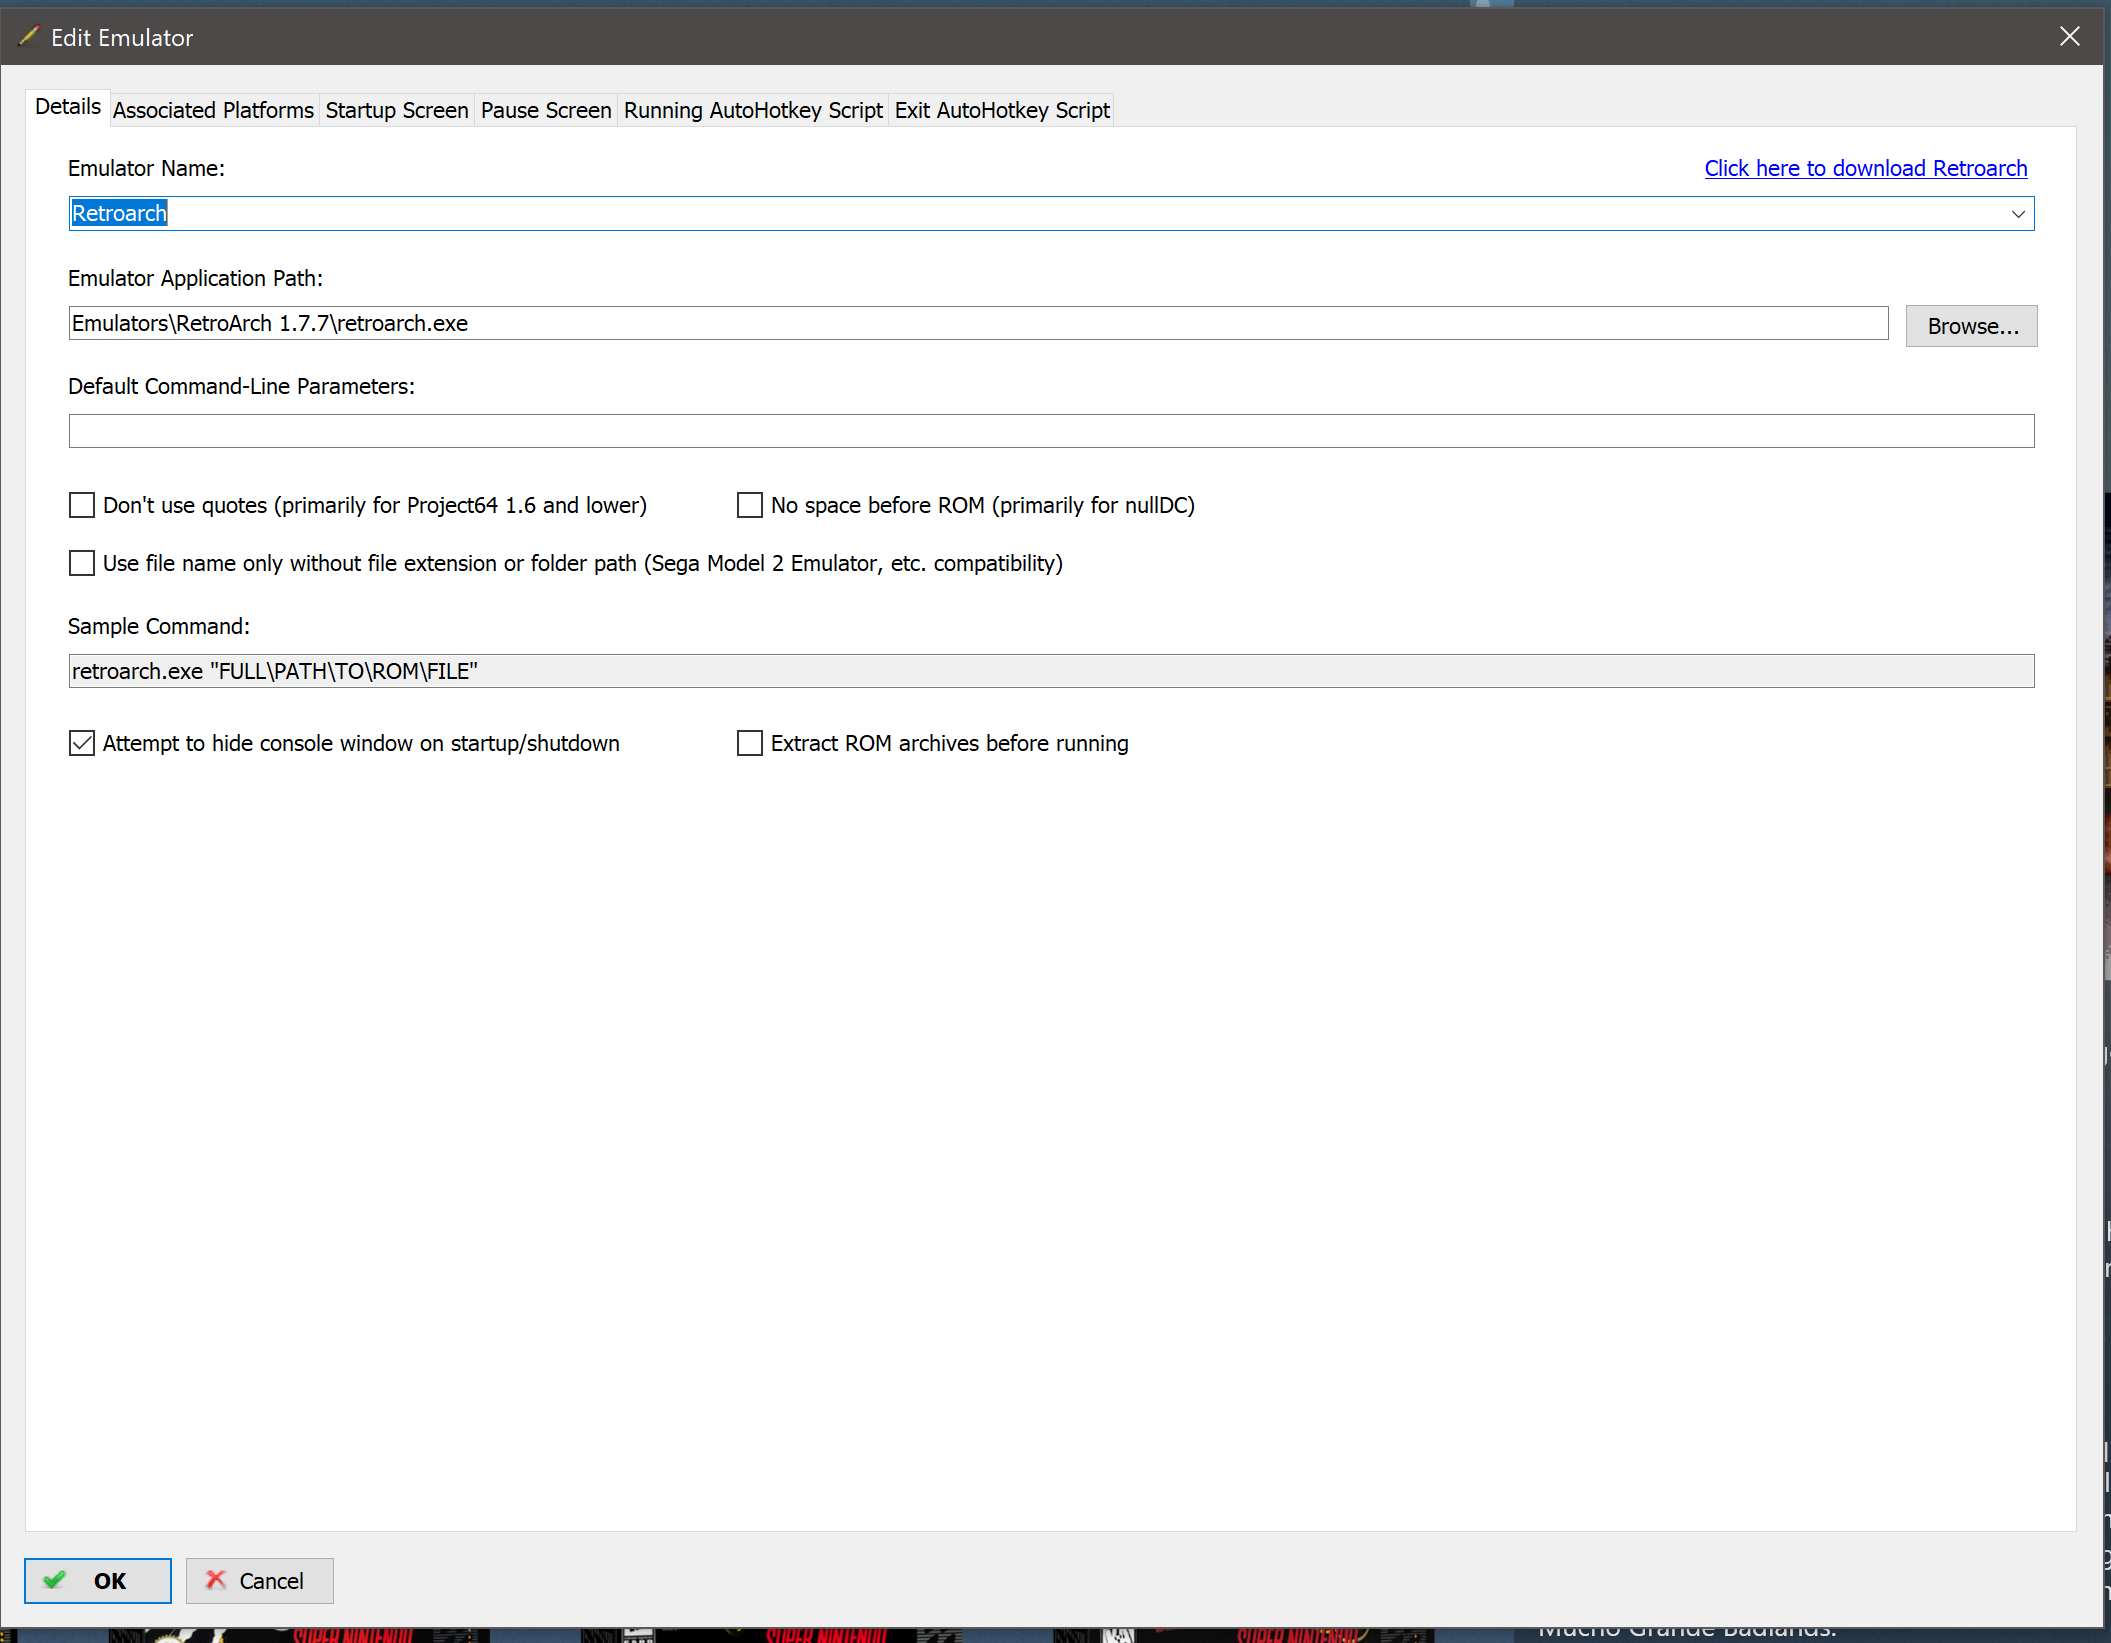2111x1643 pixels.
Task: Enable No space before ROM checkbox
Action: 750,505
